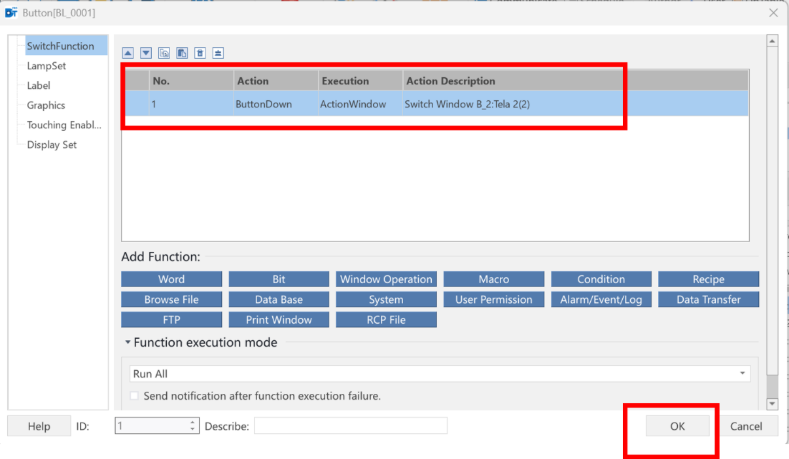Add a Word function
Image resolution: width=789 pixels, height=459 pixels.
coord(172,279)
